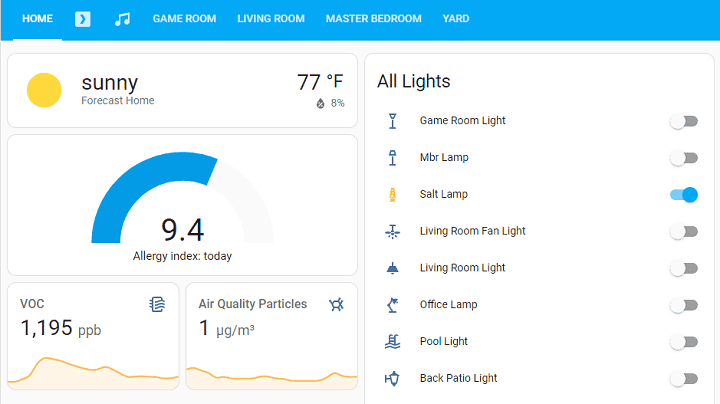Enable the Office Lamp switch
This screenshot has height=404, width=720.
(x=684, y=305)
